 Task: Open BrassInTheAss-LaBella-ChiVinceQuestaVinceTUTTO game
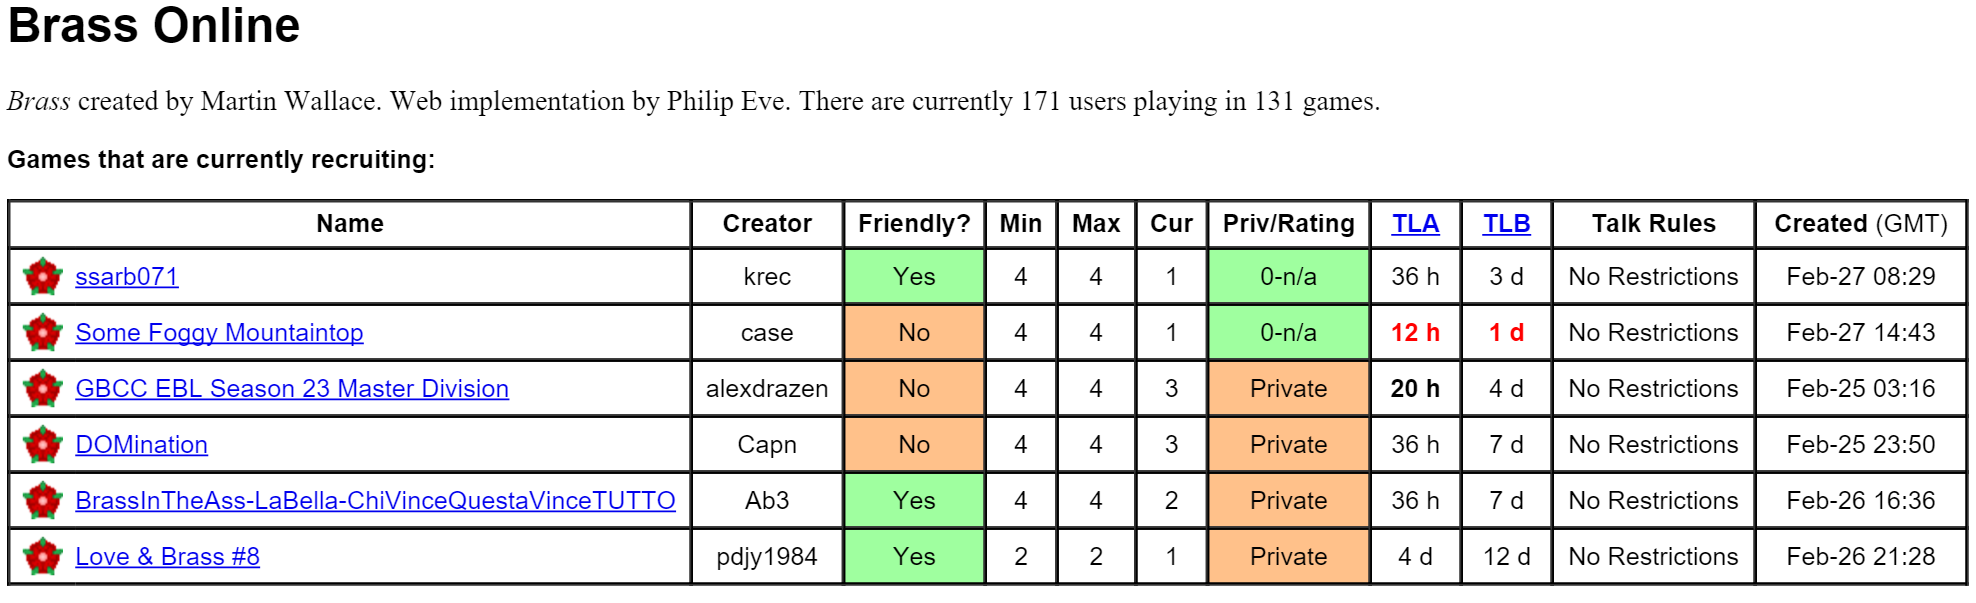375,501
